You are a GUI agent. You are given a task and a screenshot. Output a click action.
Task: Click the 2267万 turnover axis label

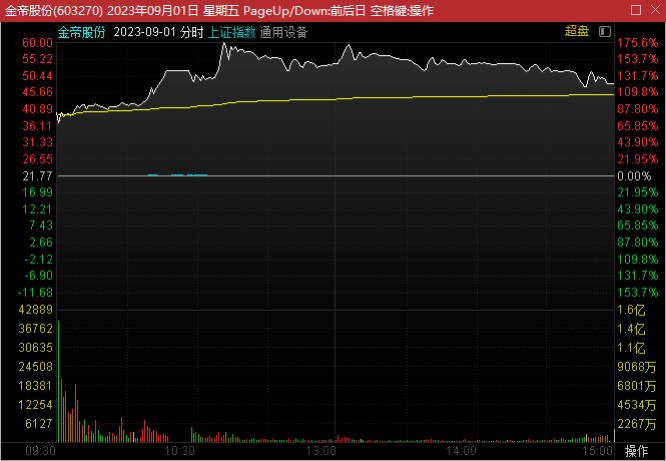click(x=637, y=424)
